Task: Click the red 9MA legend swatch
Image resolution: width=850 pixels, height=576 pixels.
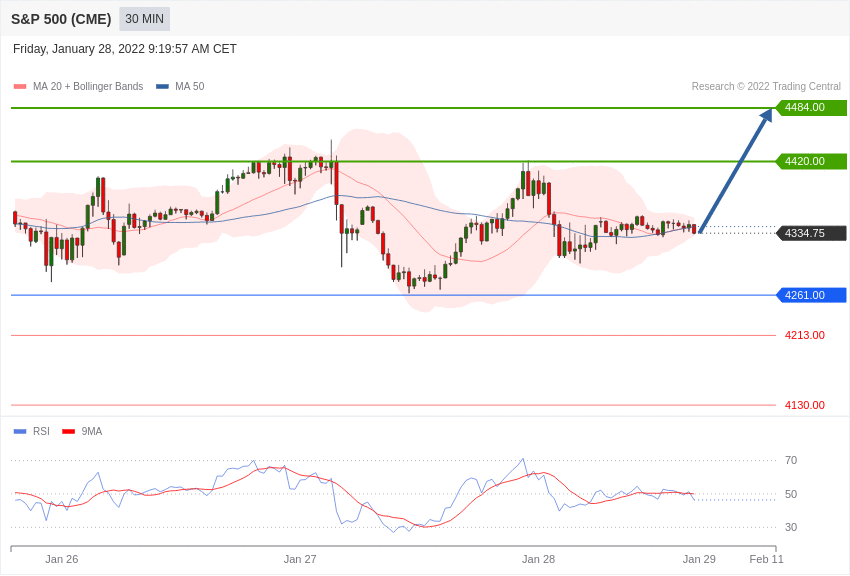Action: coord(69,432)
